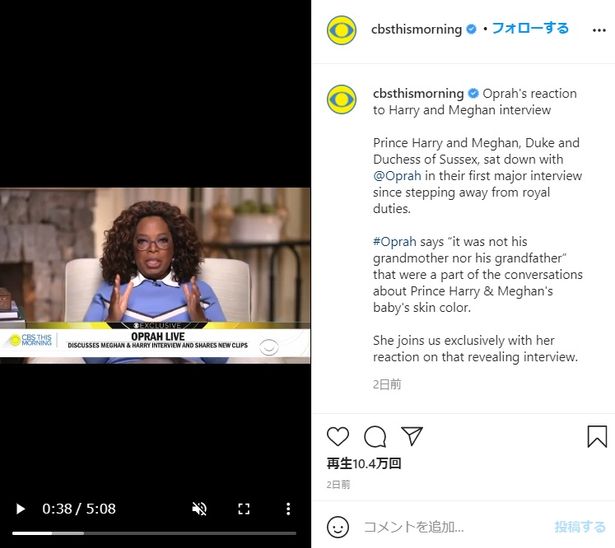Open post options three-dot menu

pos(599,30)
